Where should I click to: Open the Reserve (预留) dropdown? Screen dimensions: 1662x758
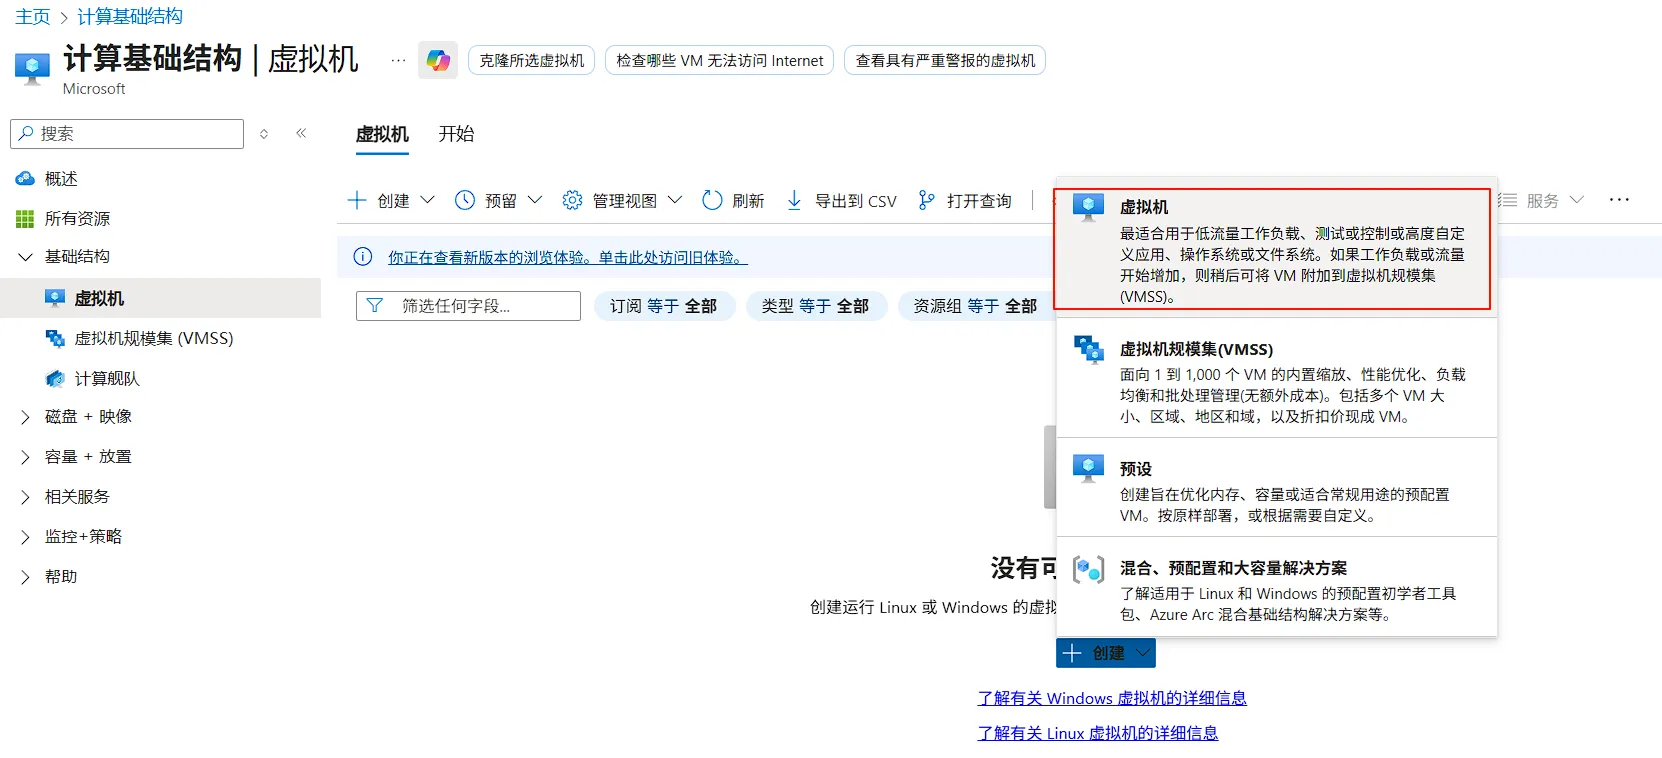click(x=498, y=201)
